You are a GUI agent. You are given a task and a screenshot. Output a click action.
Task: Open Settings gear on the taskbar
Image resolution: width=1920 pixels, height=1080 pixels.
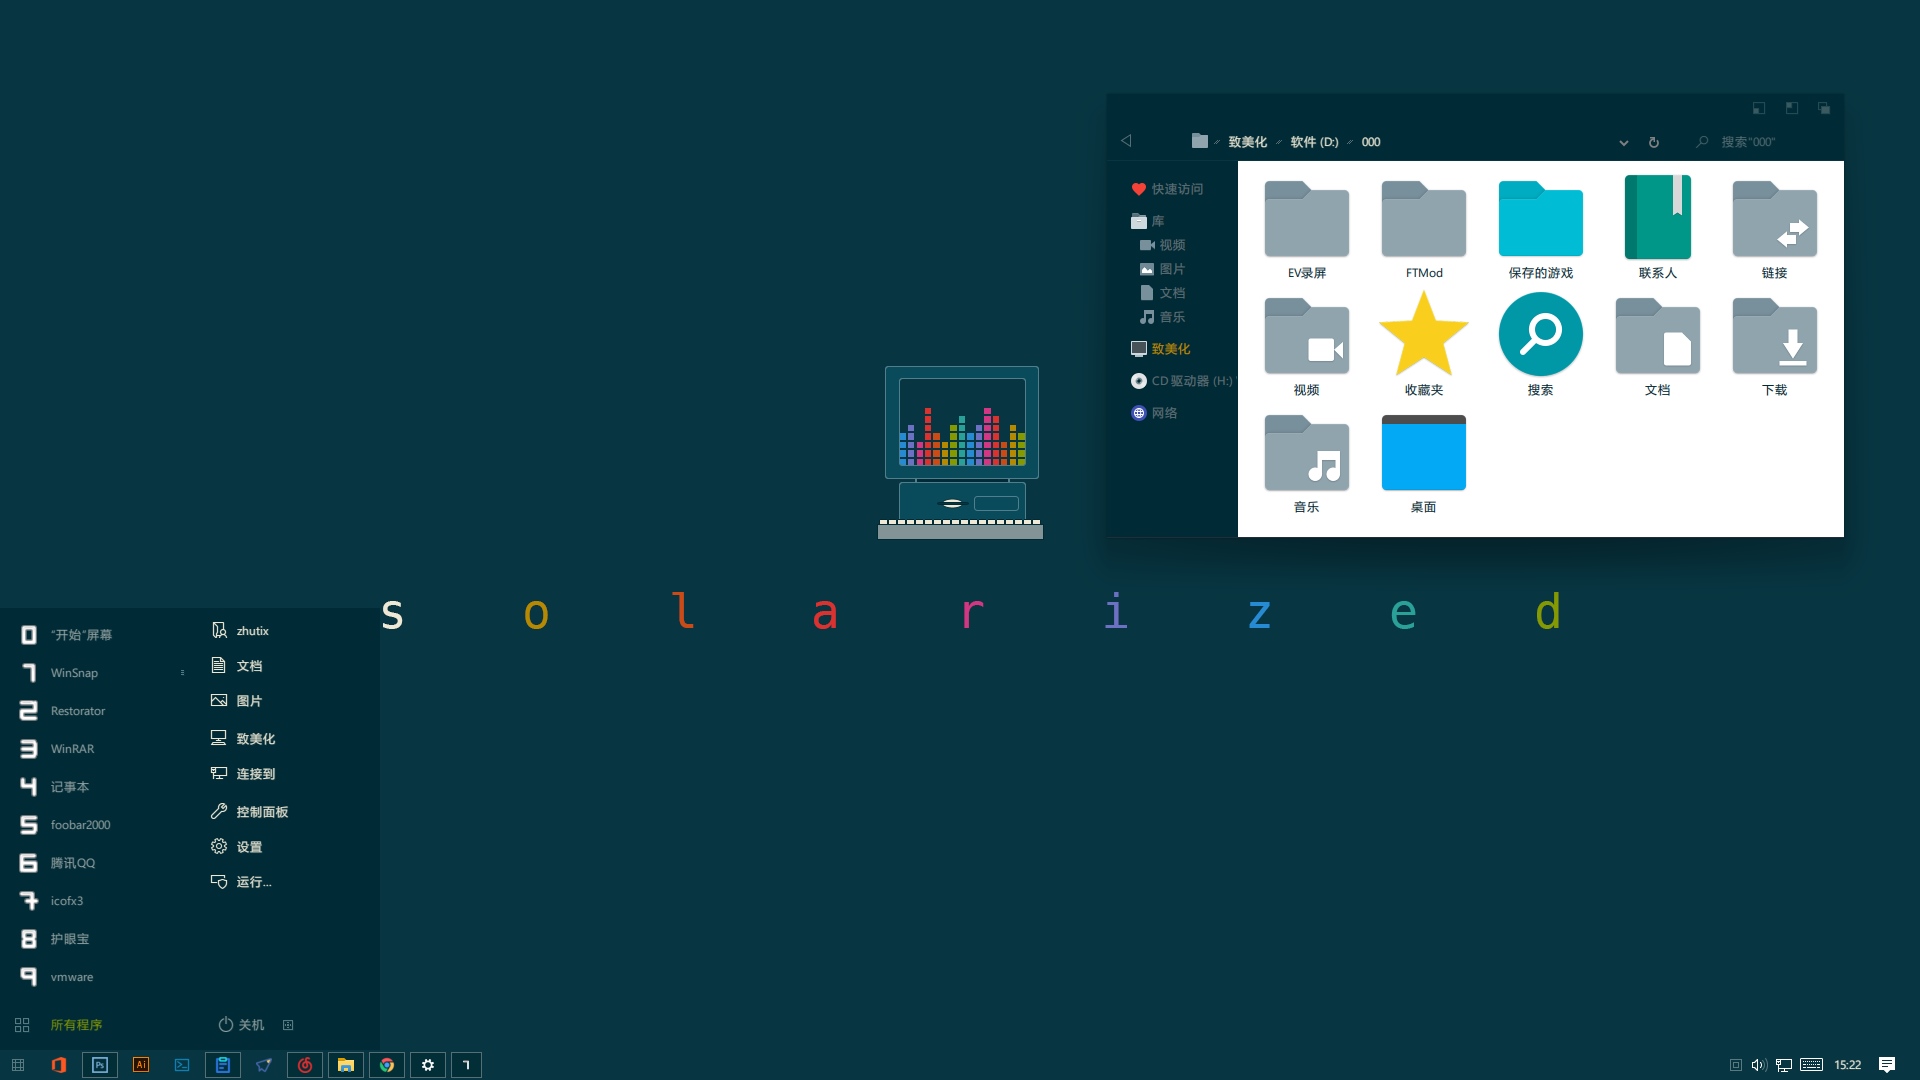[x=428, y=1065]
